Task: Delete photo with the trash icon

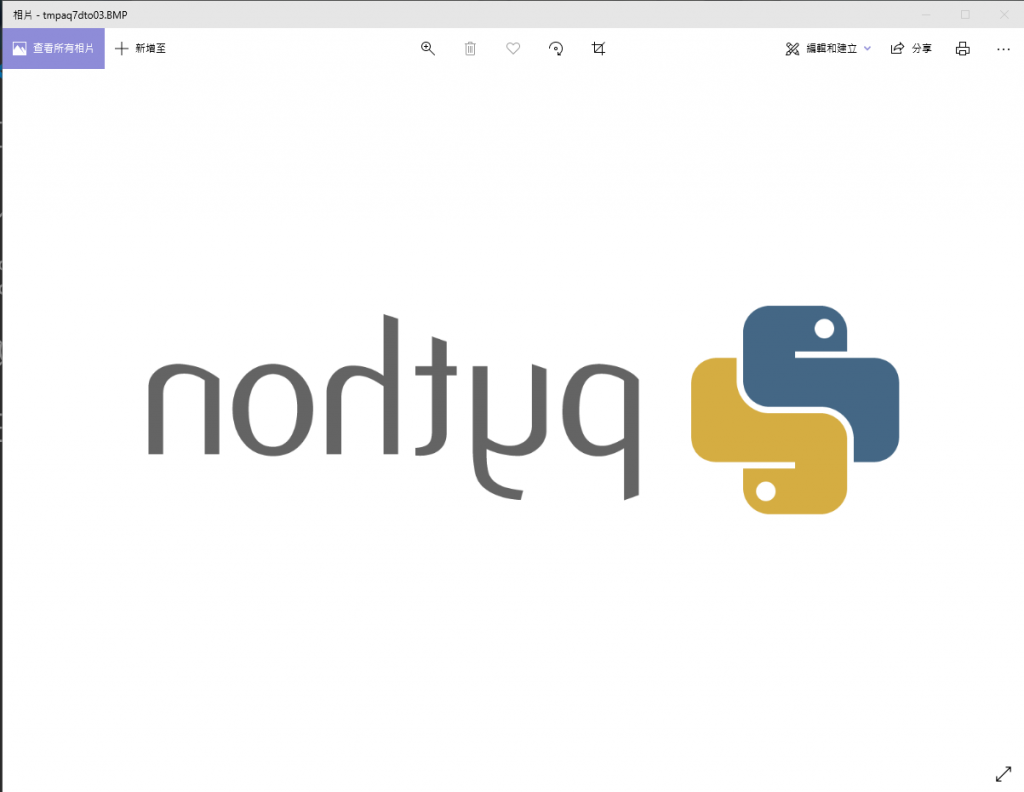Action: tap(470, 48)
